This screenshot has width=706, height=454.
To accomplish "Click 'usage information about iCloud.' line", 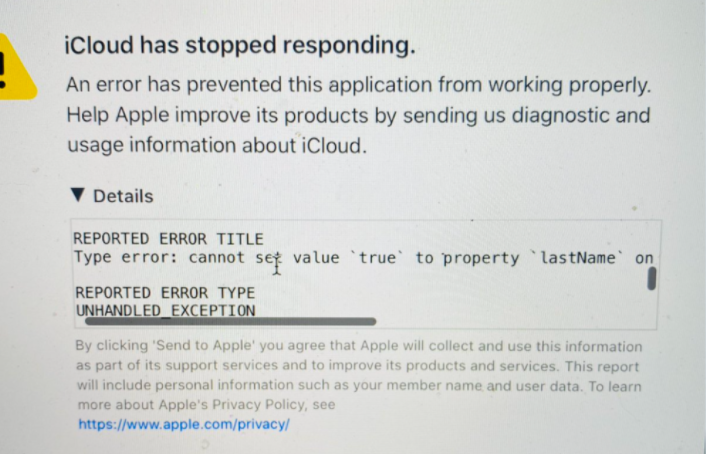I will (x=217, y=145).
